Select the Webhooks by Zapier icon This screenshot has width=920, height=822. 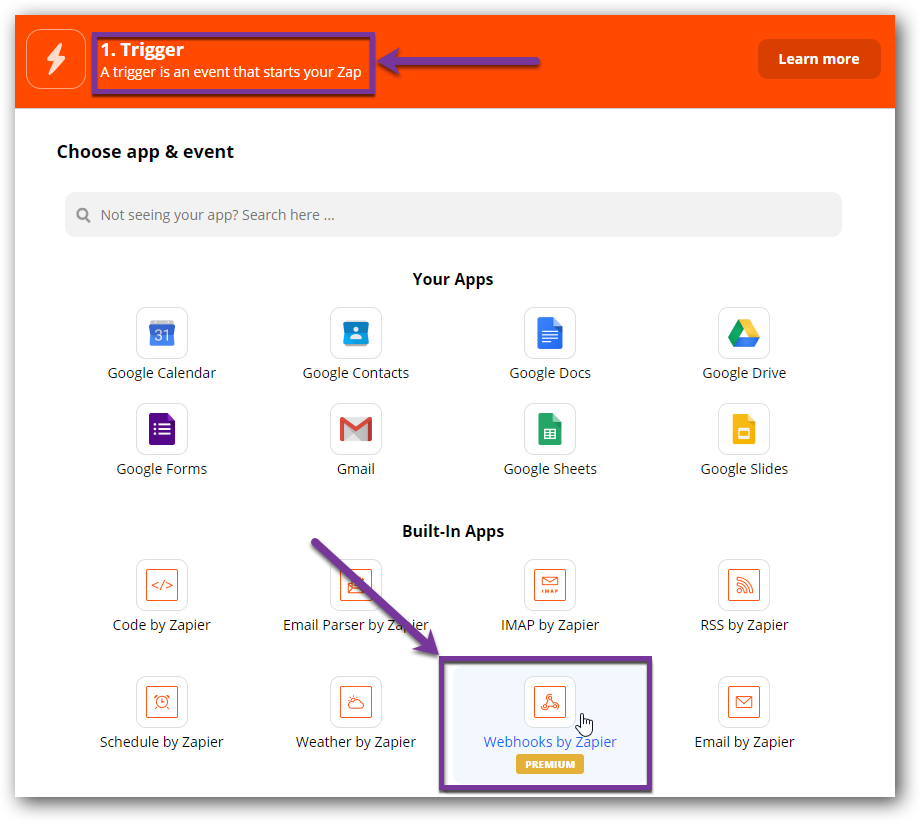pos(550,702)
